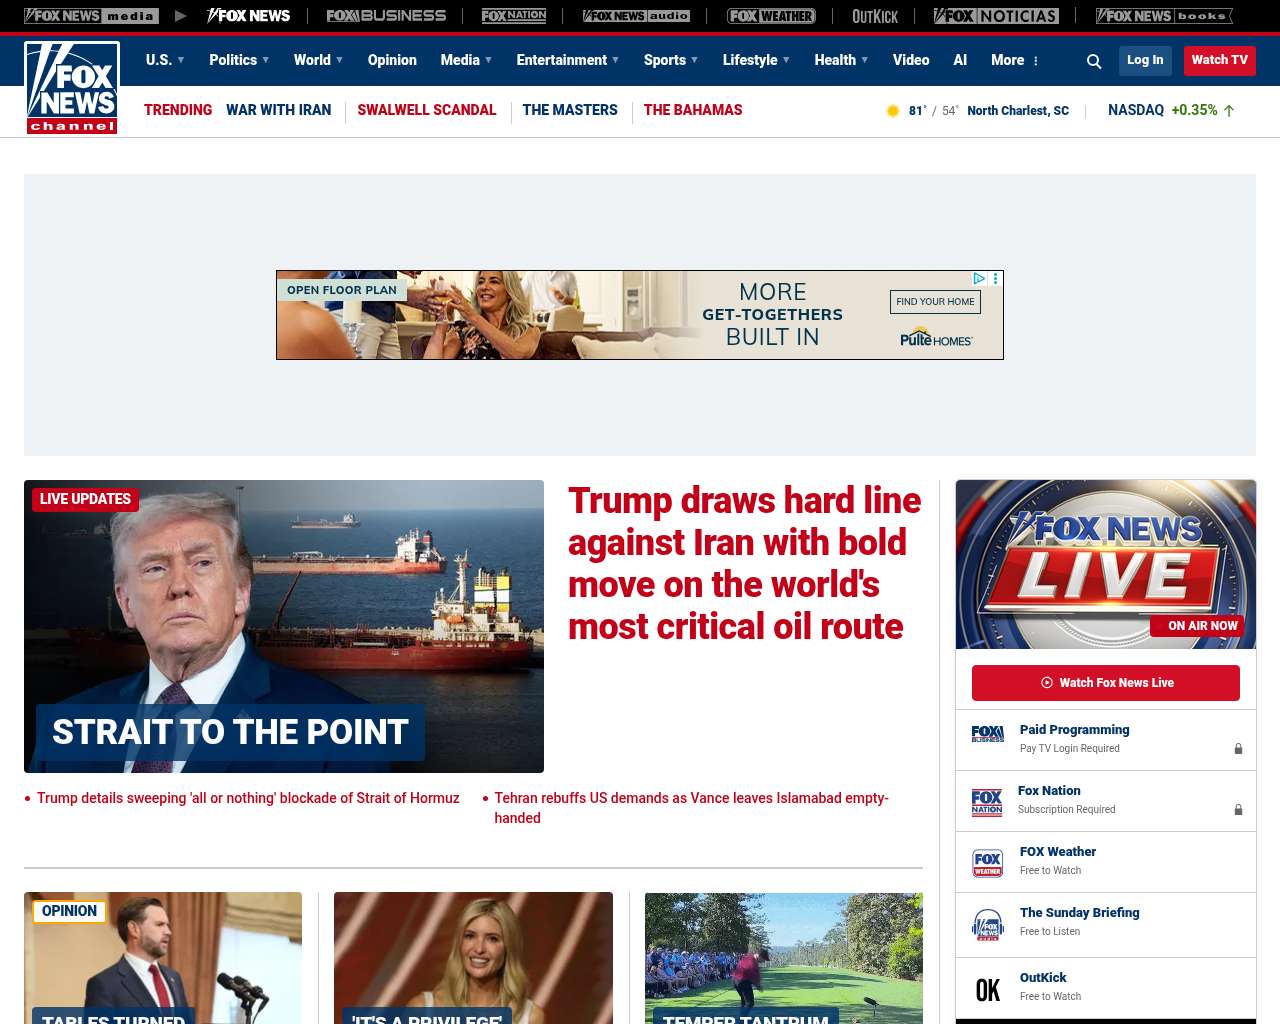The width and height of the screenshot is (1280, 1024).
Task: Click the Fox News Channel logo
Action: 72,88
